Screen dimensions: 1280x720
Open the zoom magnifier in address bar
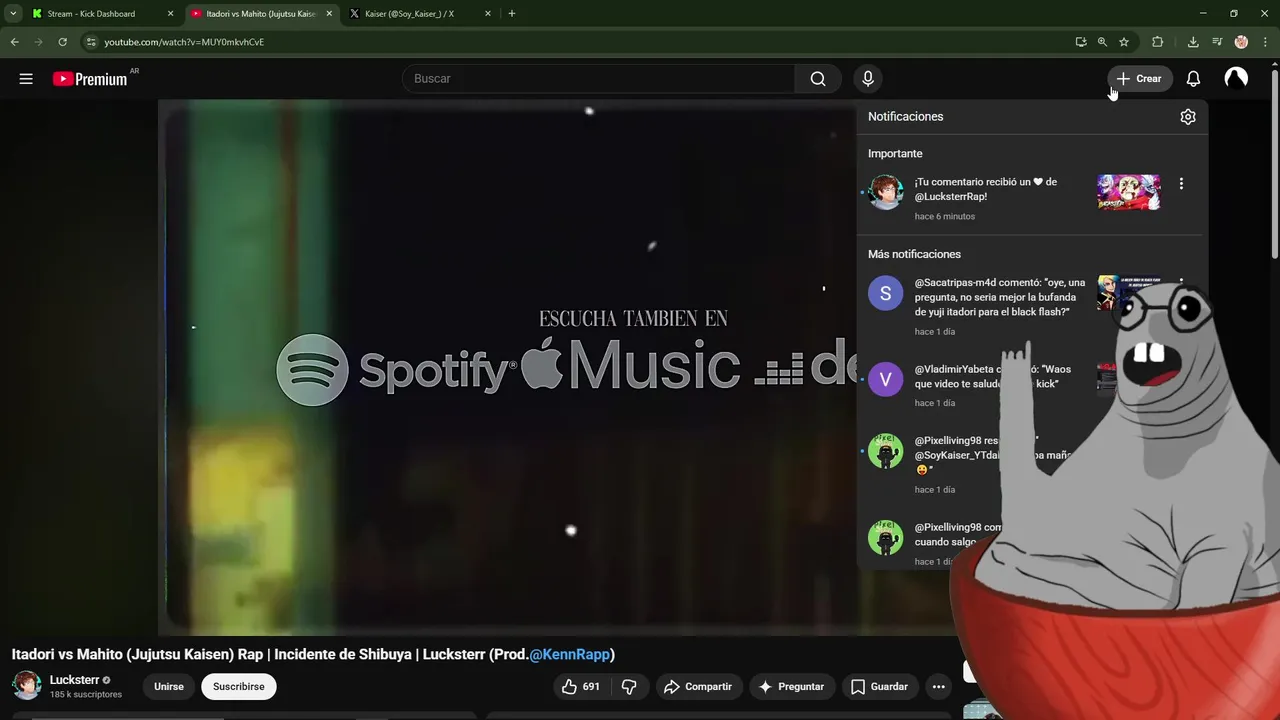[1102, 42]
